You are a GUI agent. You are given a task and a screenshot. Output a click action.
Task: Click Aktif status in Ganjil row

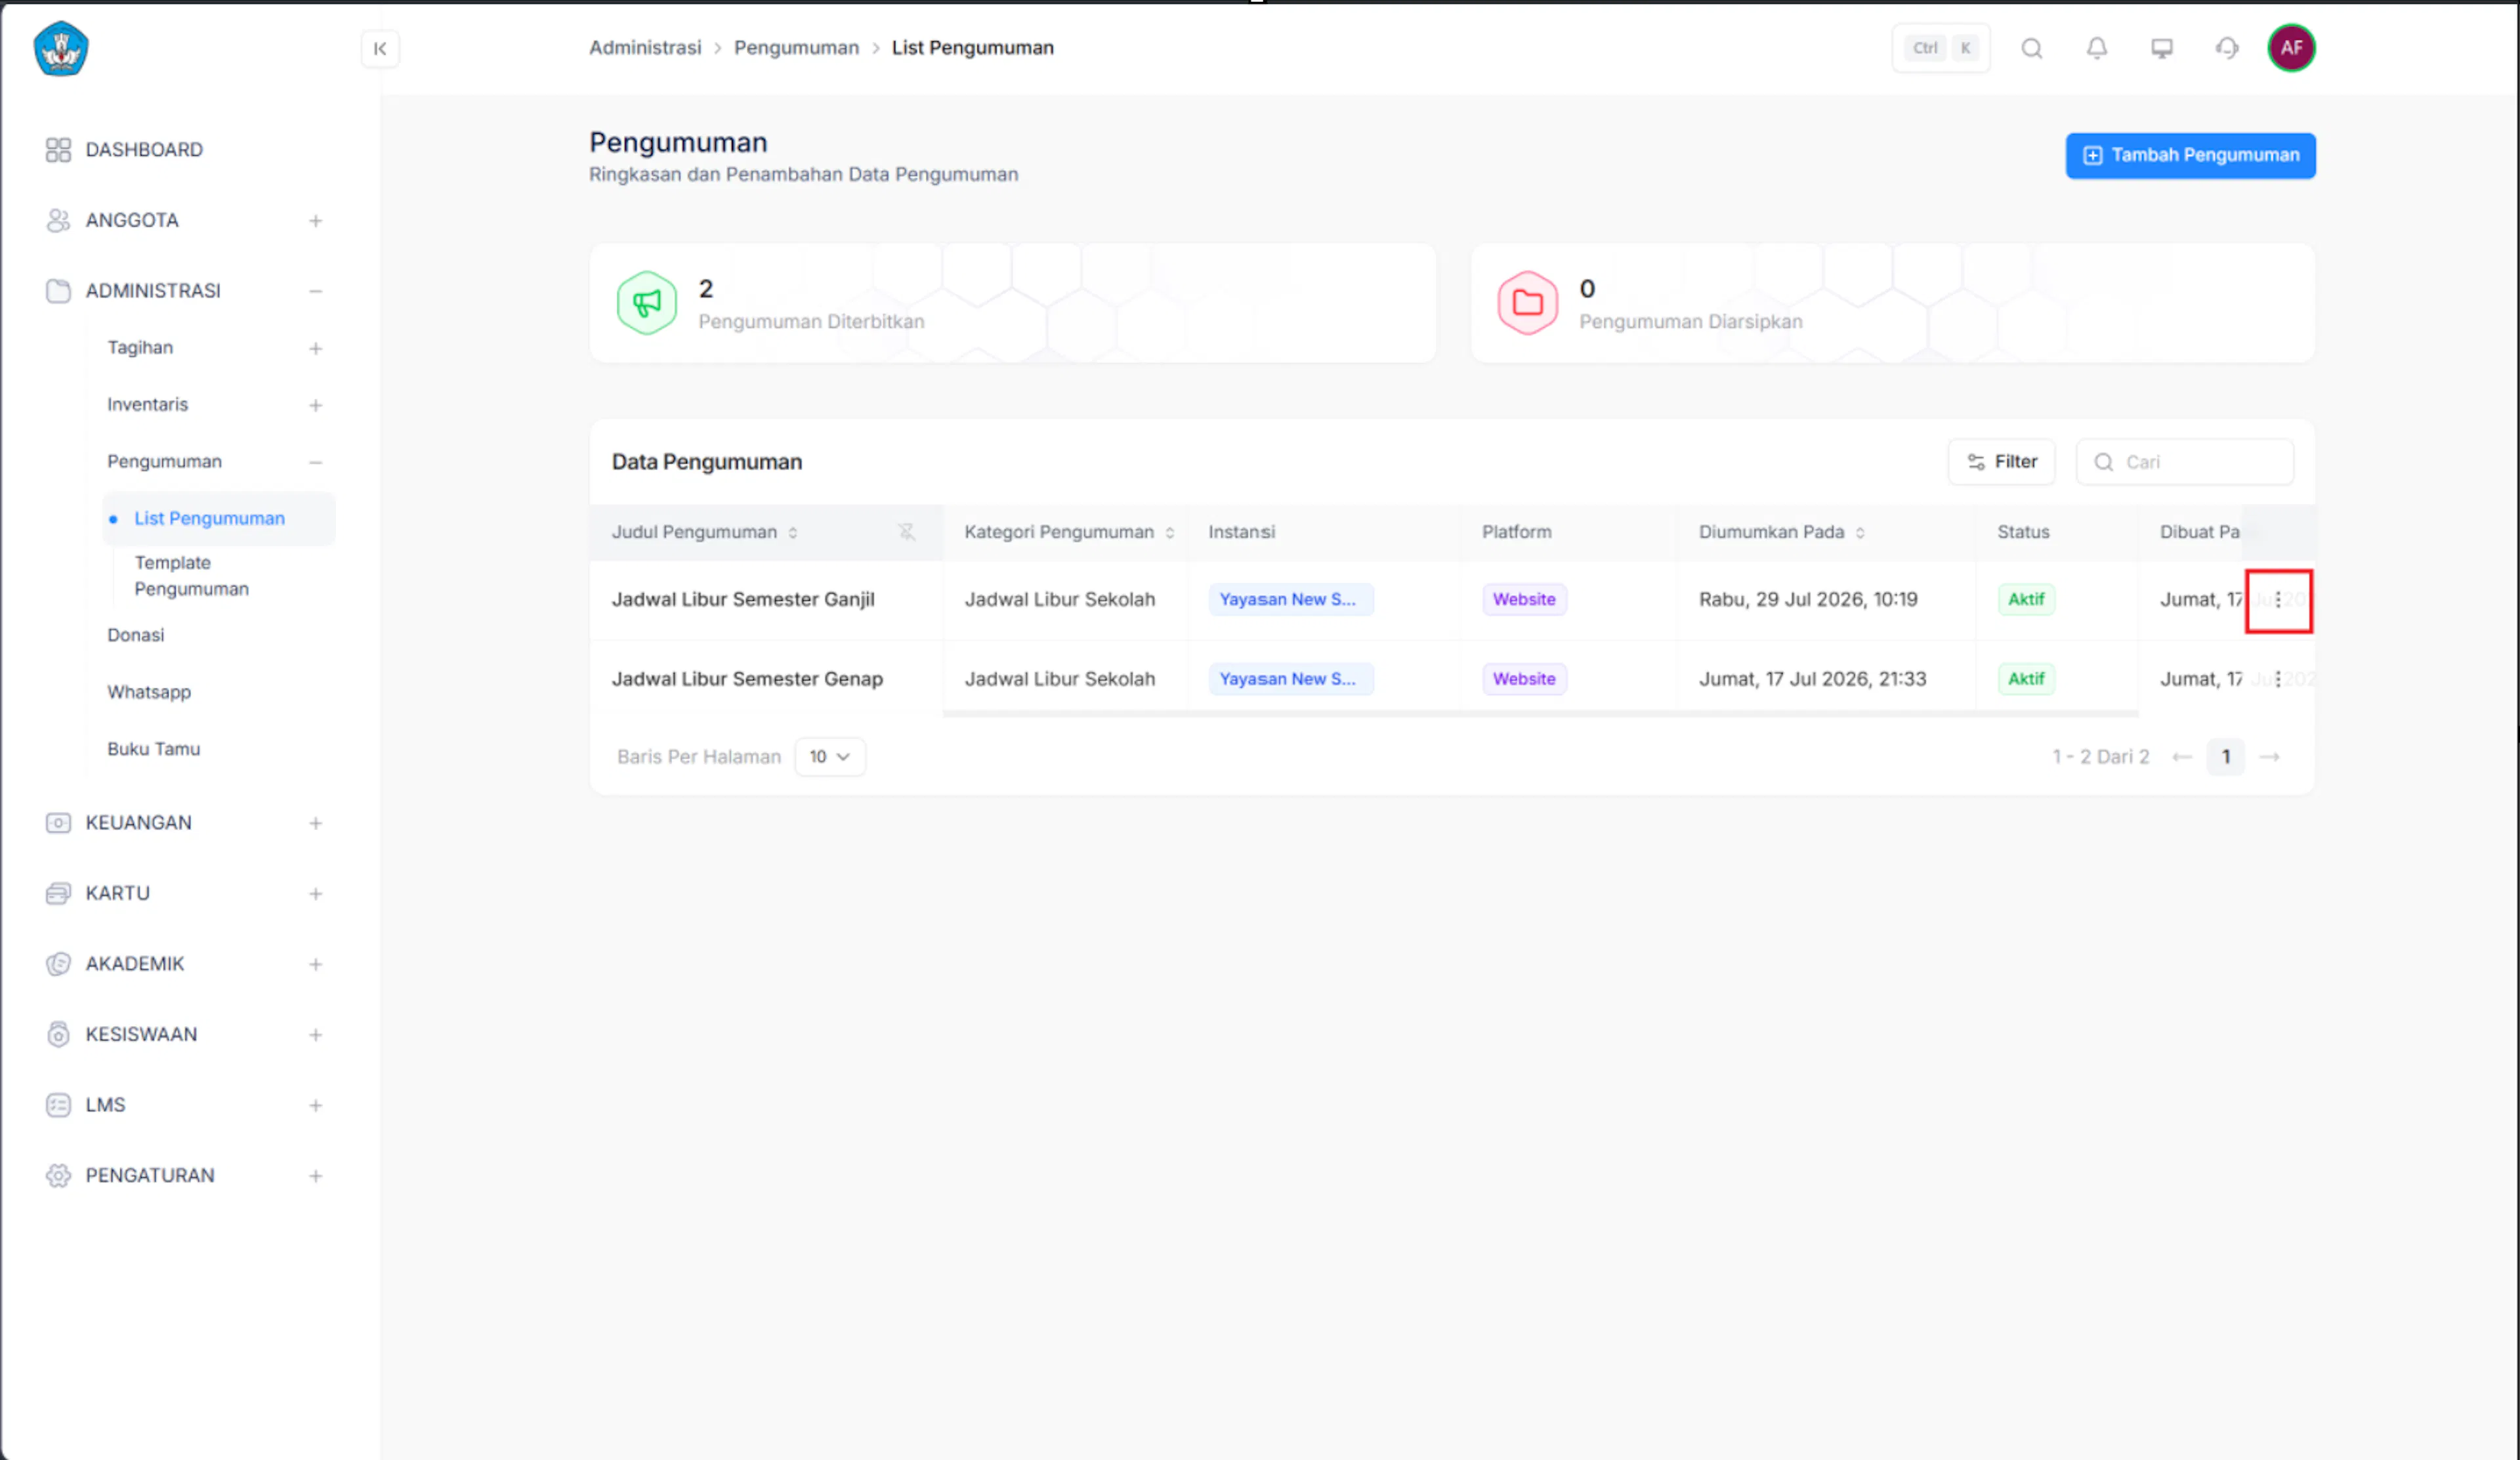click(2026, 600)
